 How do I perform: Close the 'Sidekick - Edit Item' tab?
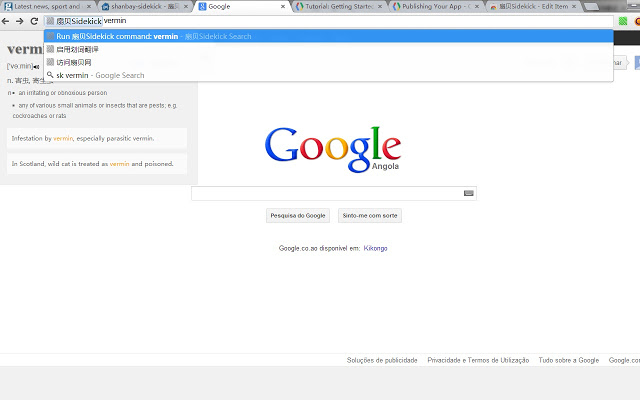tap(574, 7)
